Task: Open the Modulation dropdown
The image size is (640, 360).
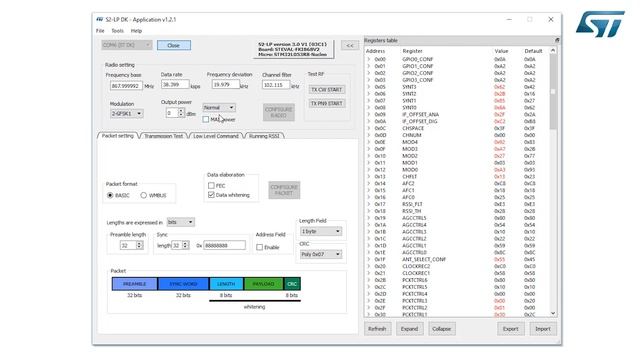Action: point(127,113)
